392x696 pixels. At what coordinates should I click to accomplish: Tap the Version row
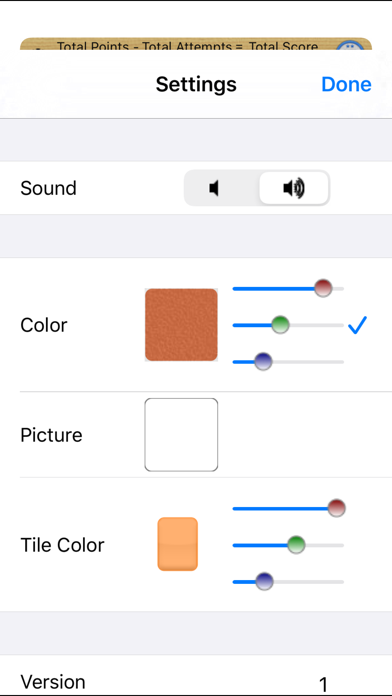[x=196, y=676]
